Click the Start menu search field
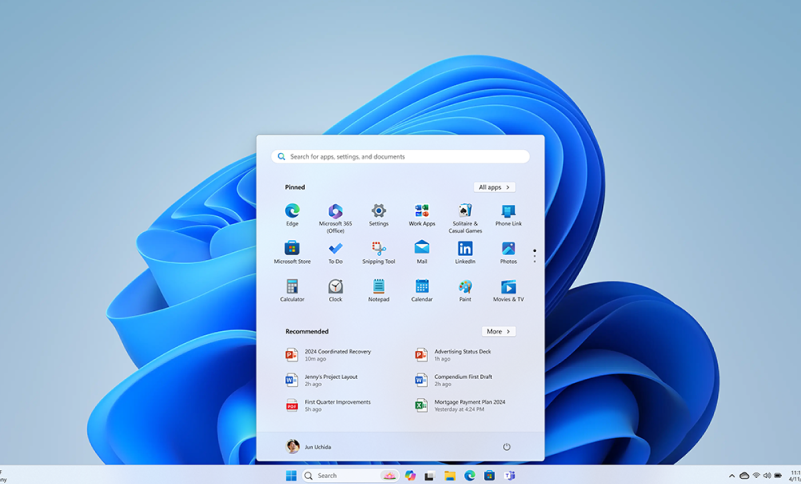This screenshot has height=484, width=801. 400,157
